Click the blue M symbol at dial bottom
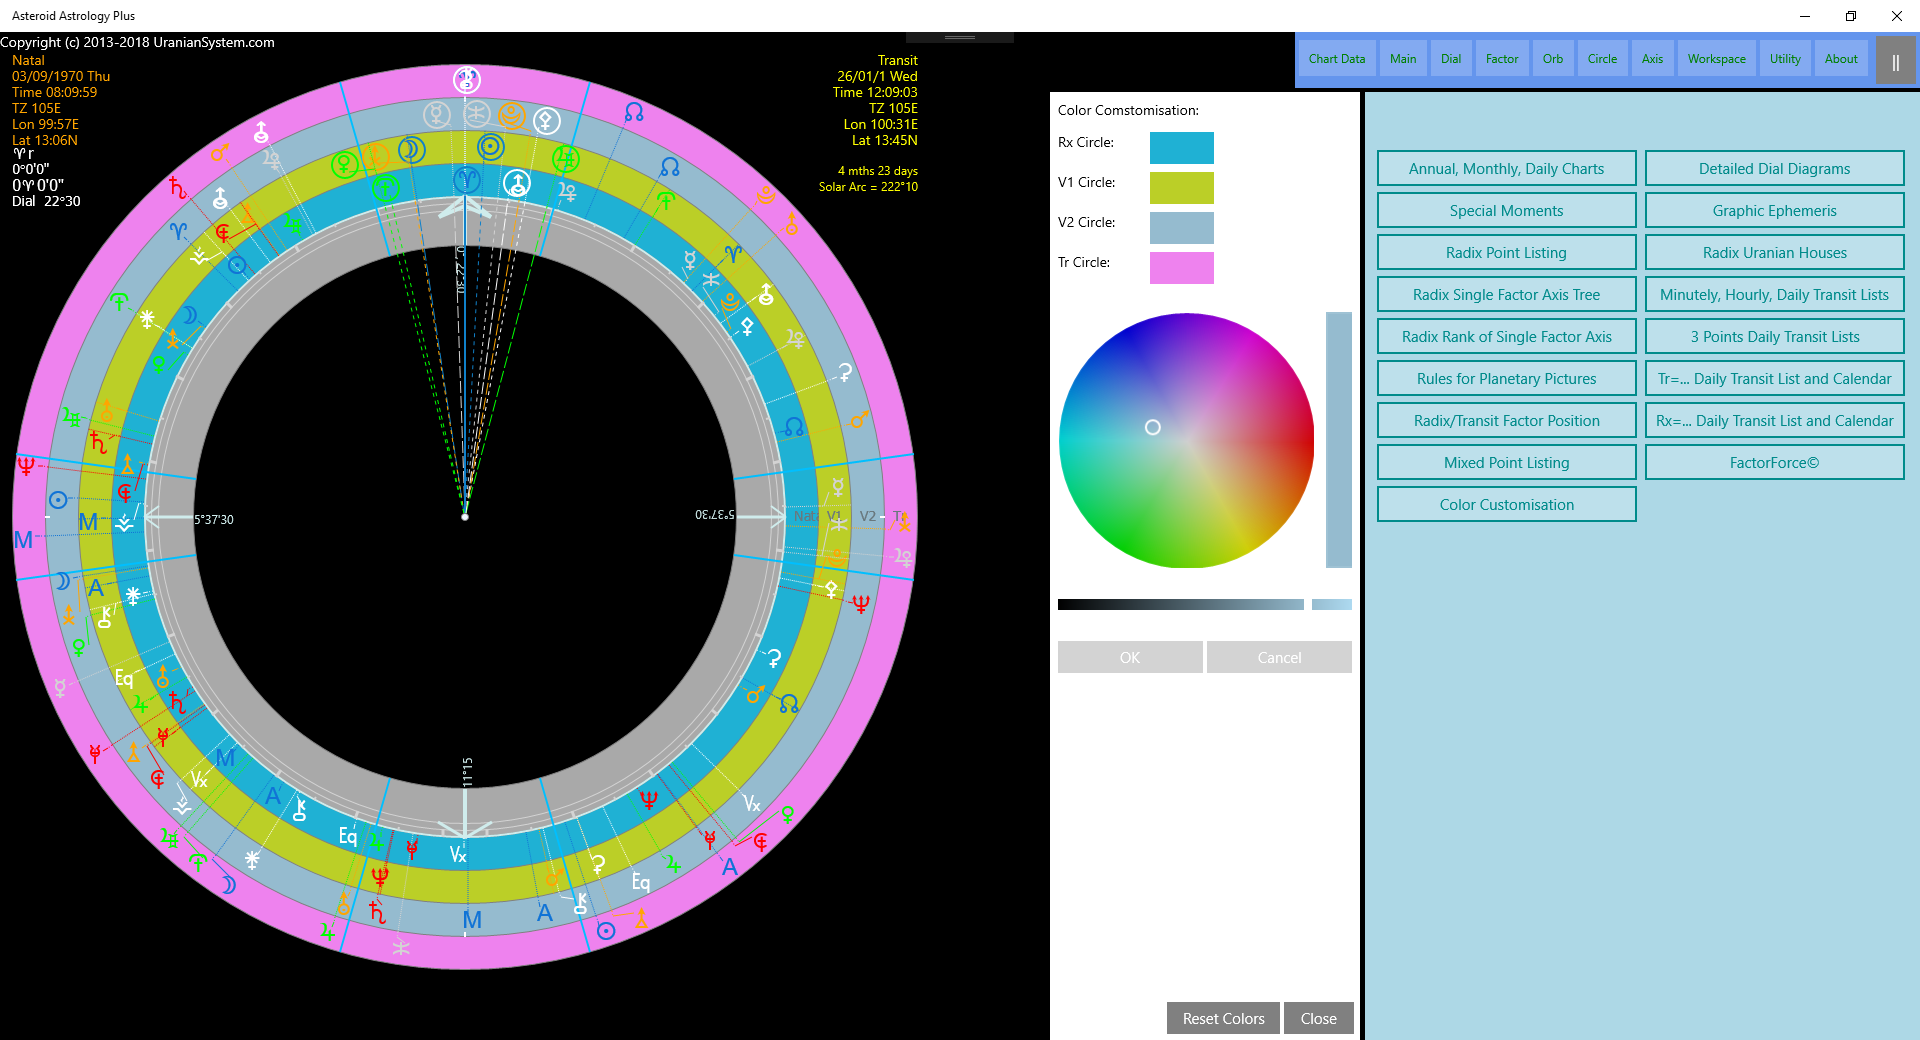The height and width of the screenshot is (1040, 1920). [472, 920]
